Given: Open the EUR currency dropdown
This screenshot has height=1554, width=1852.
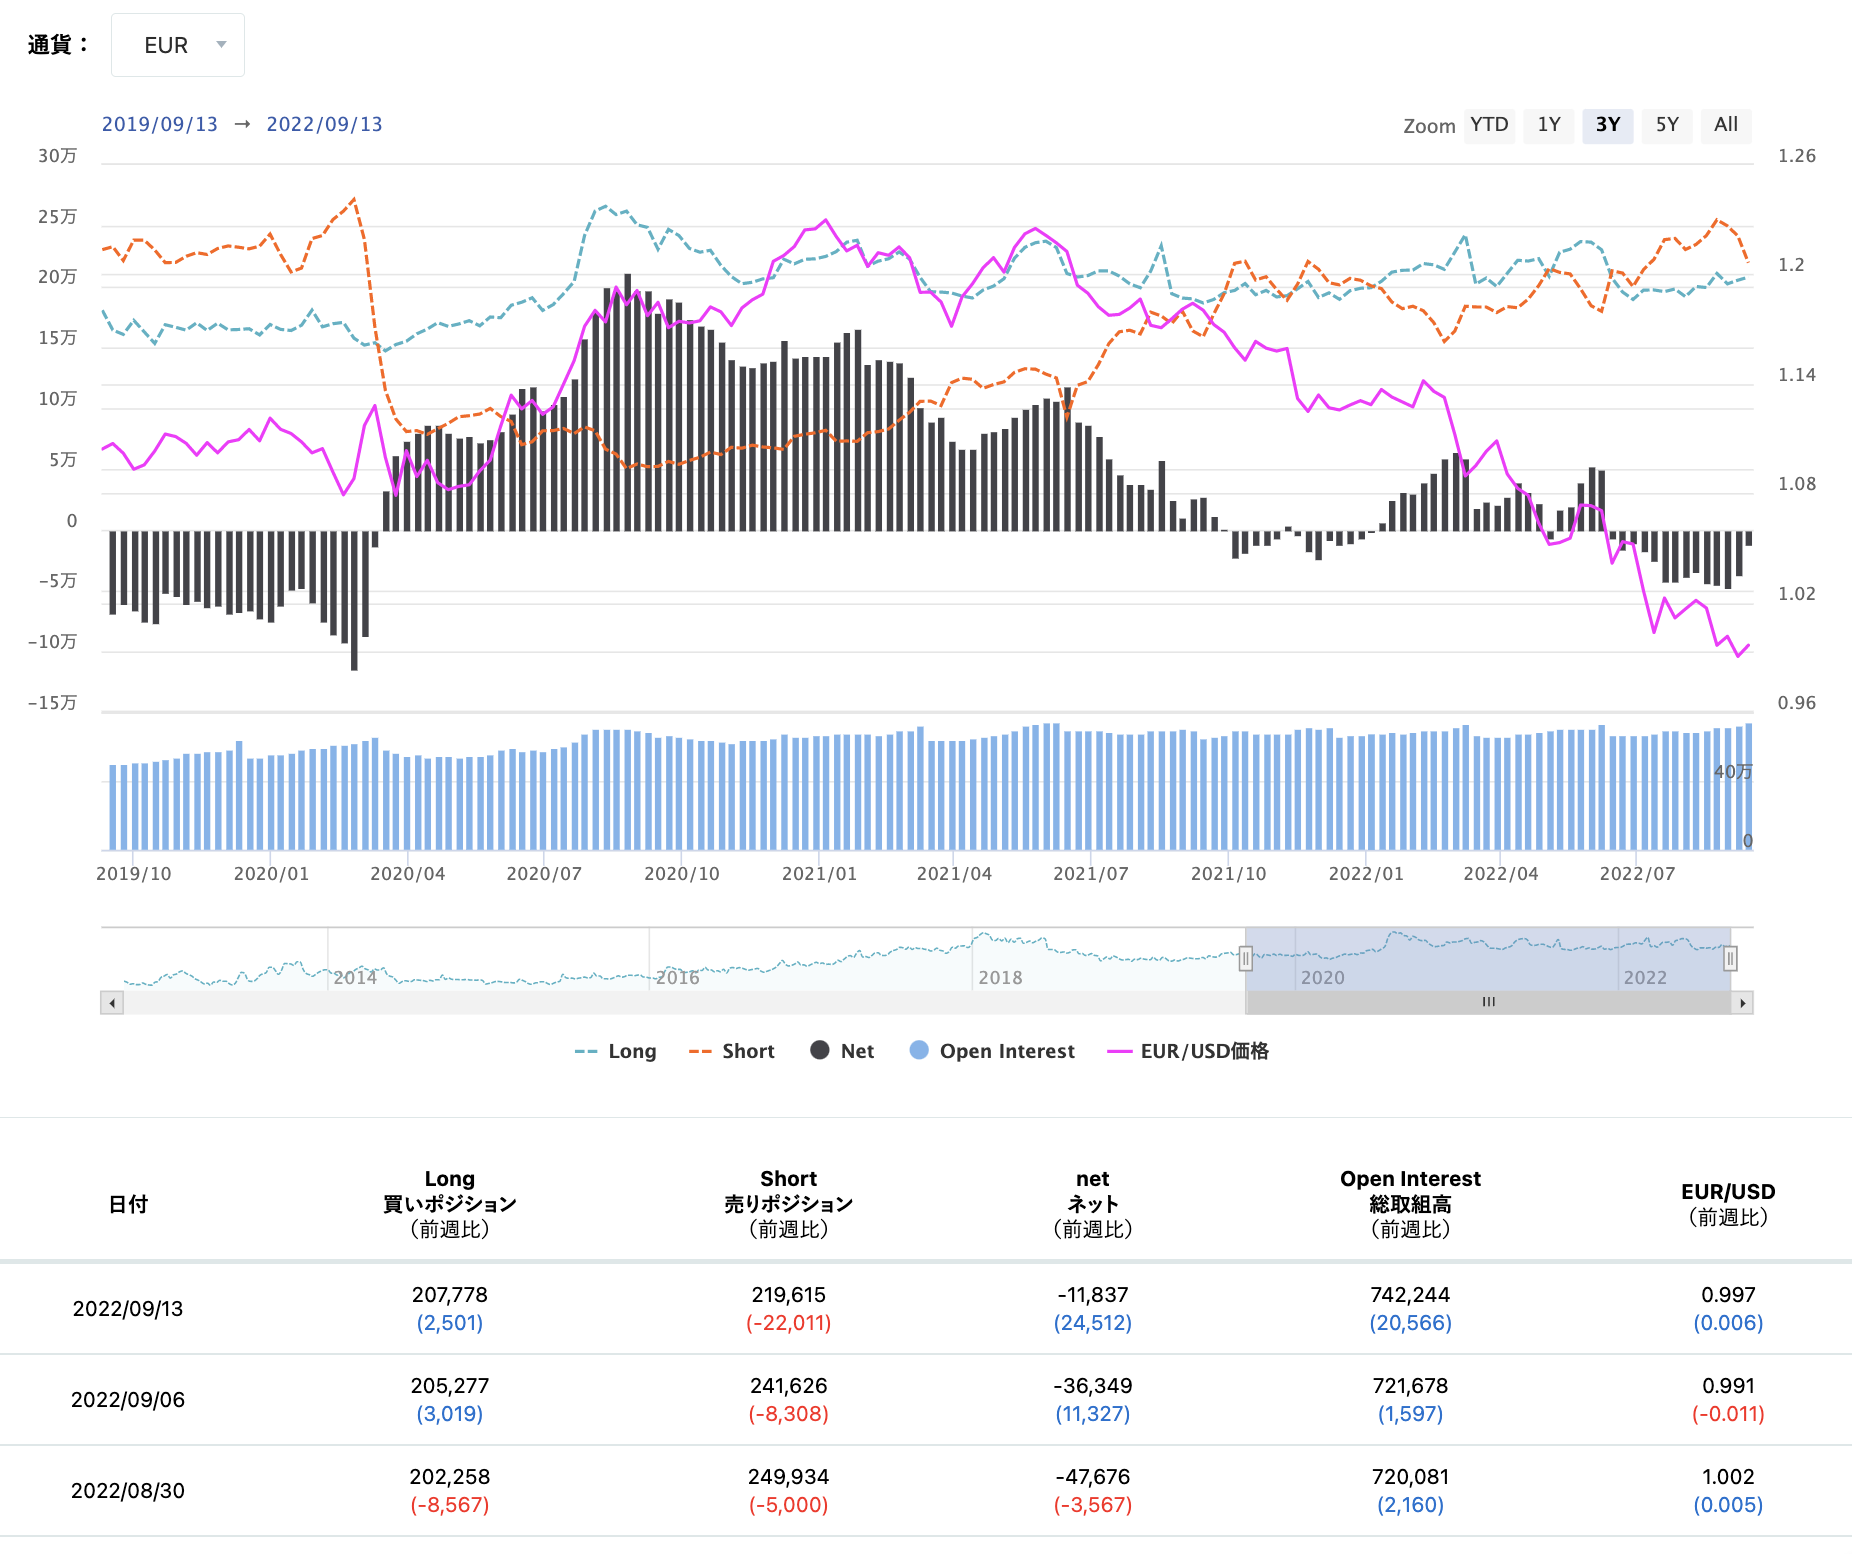Looking at the screenshot, I should pyautogui.click(x=178, y=45).
